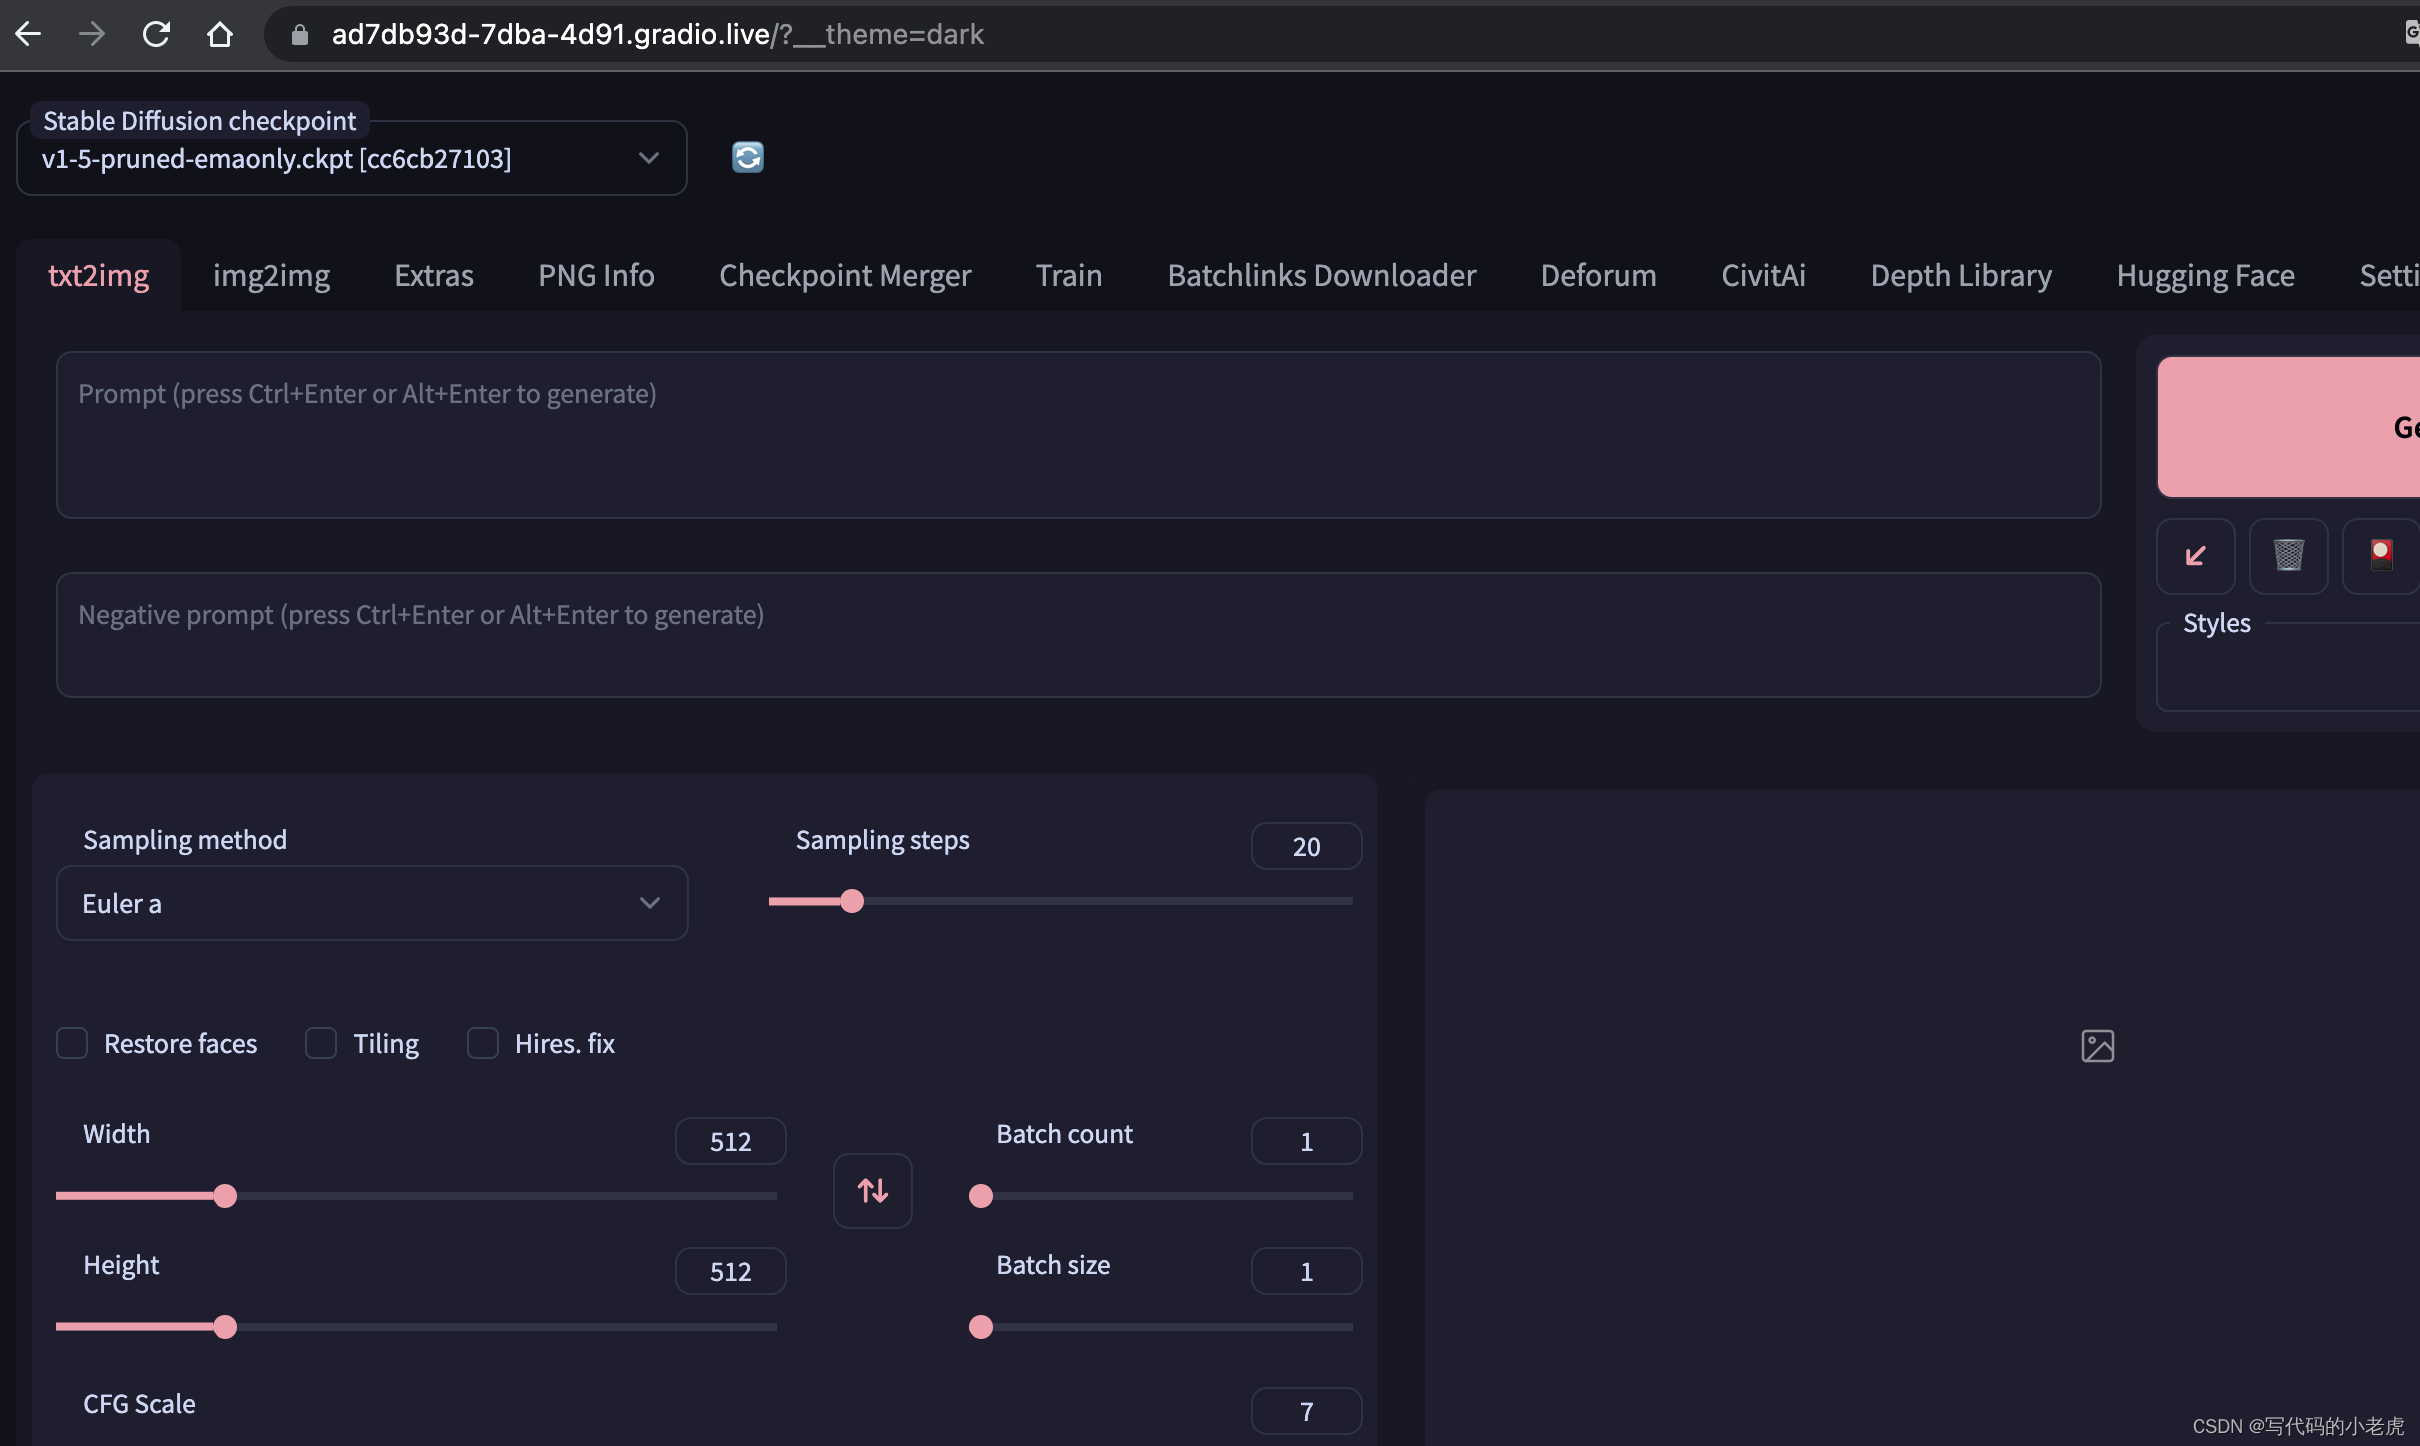Check the Hires. fix box
The width and height of the screenshot is (2420, 1446).
483,1043
